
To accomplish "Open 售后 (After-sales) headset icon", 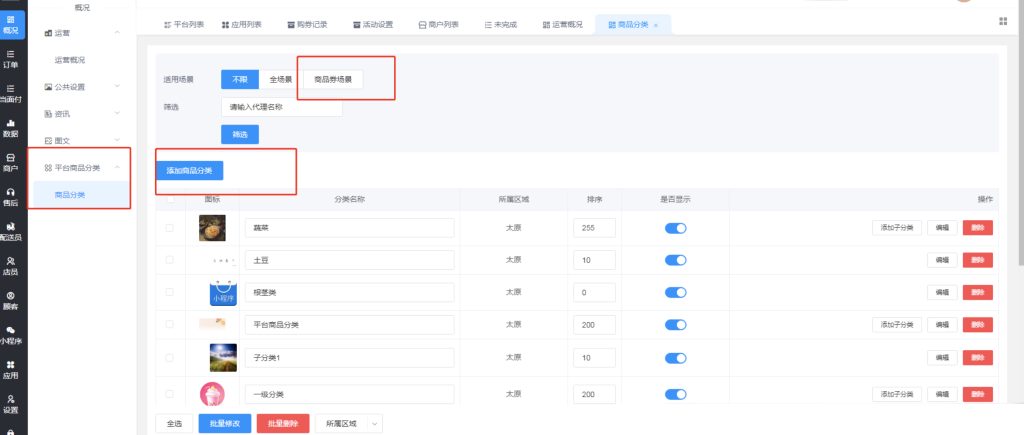I will (11, 197).
